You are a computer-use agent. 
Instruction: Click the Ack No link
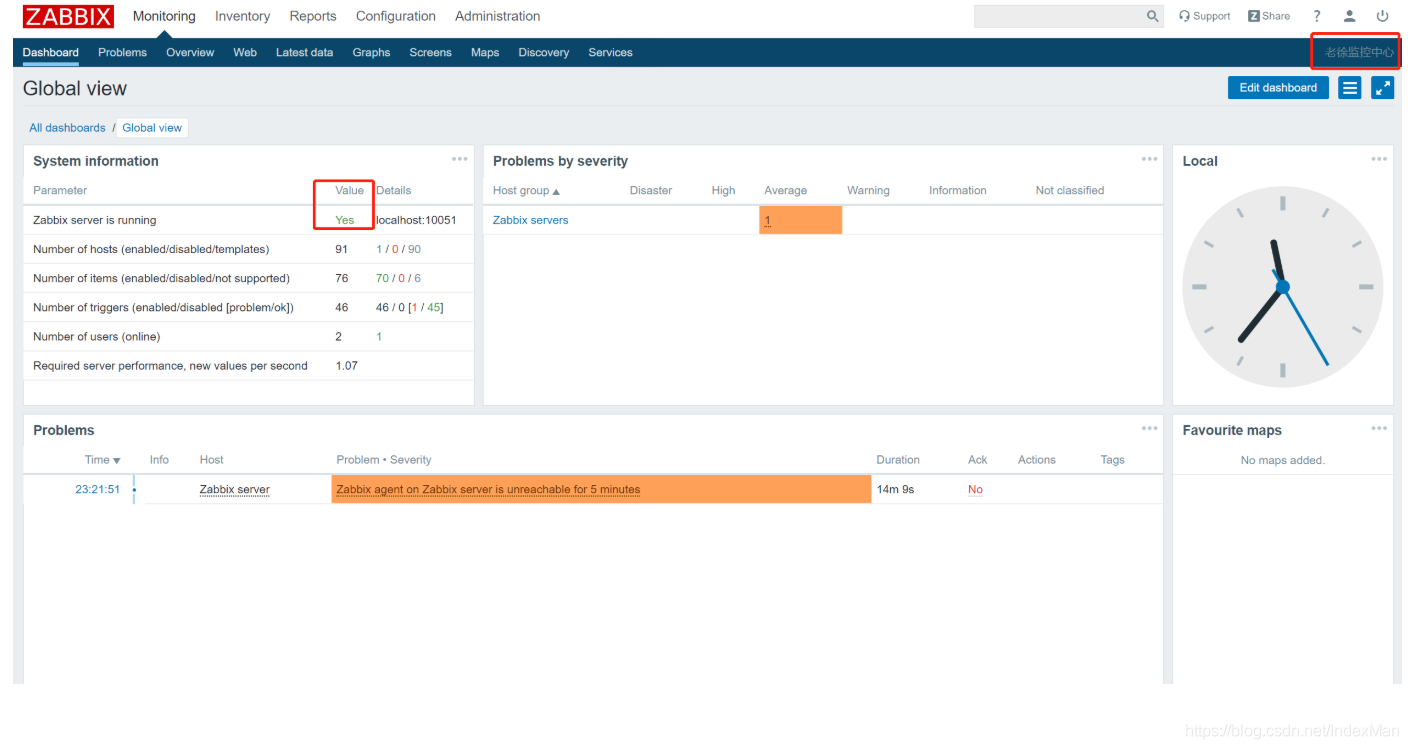[975, 489]
